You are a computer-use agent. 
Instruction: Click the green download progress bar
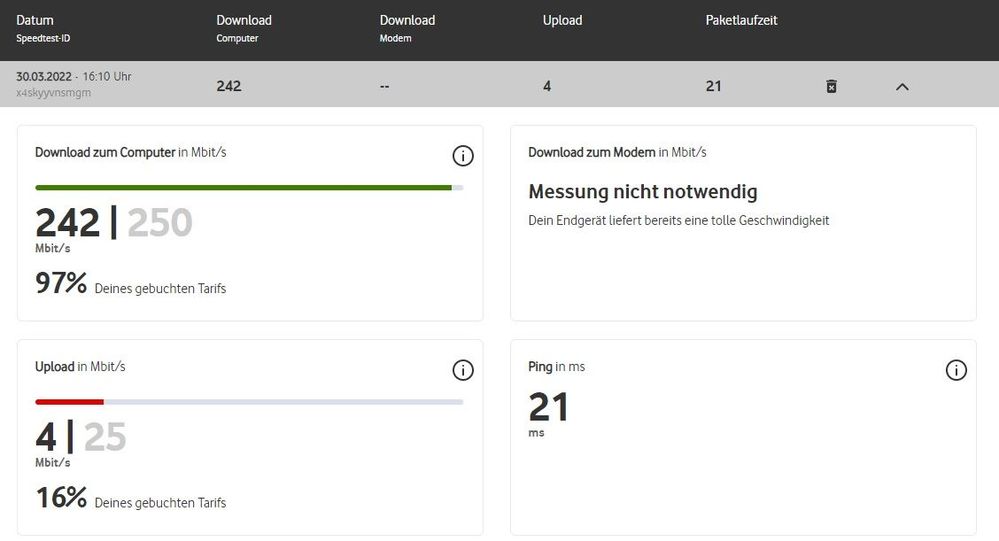point(243,187)
